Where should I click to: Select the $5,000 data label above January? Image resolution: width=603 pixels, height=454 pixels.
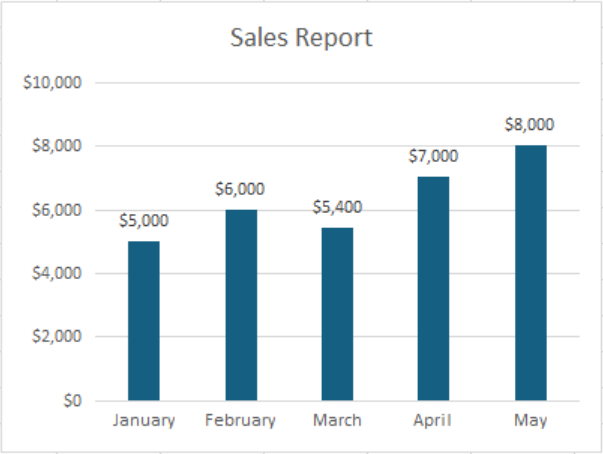point(144,220)
